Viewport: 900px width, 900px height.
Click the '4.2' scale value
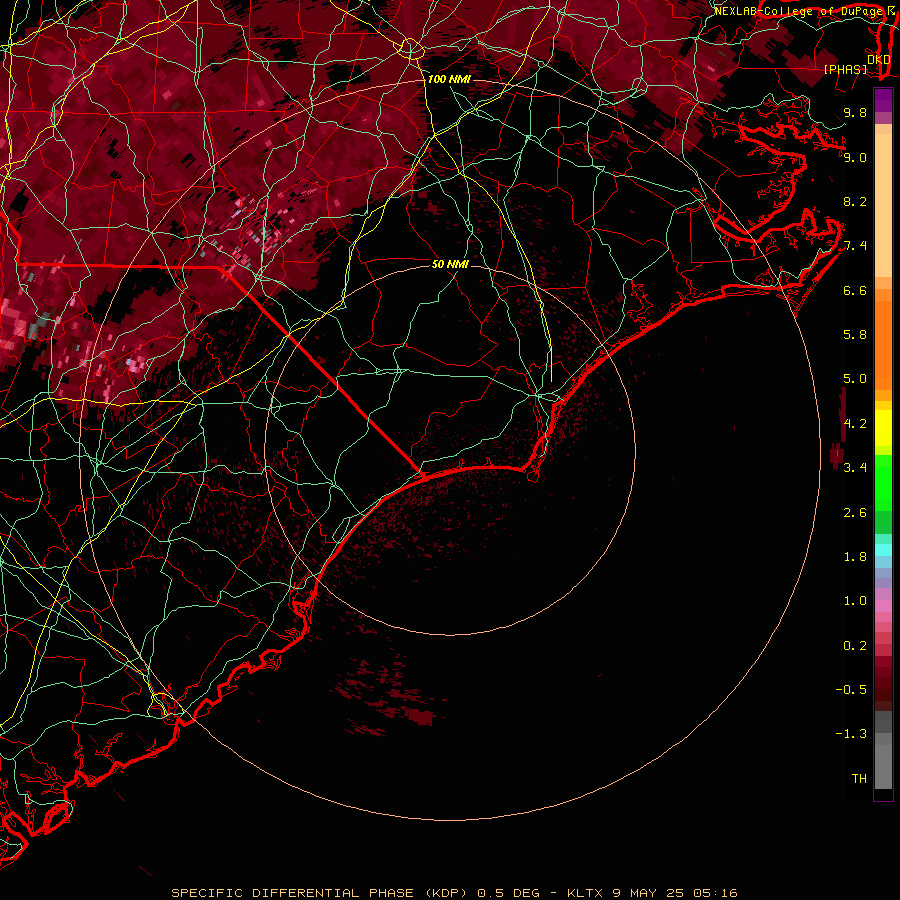[855, 423]
